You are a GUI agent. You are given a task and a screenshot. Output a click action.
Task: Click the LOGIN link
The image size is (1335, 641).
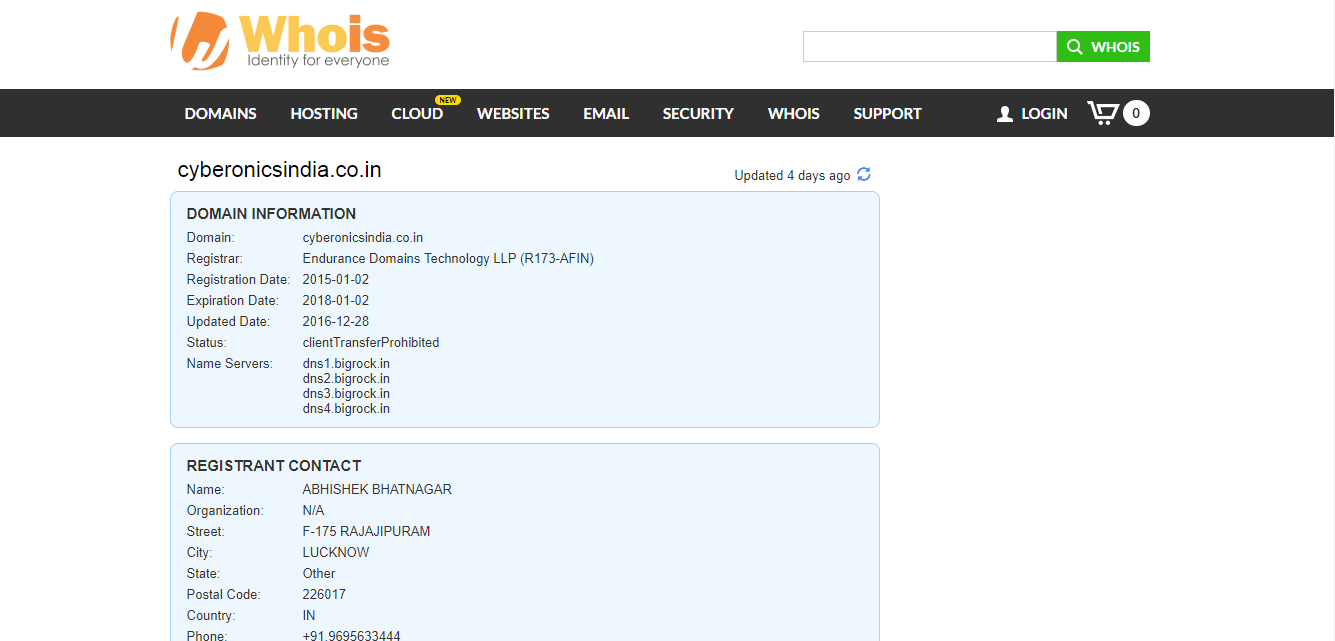pos(1044,114)
